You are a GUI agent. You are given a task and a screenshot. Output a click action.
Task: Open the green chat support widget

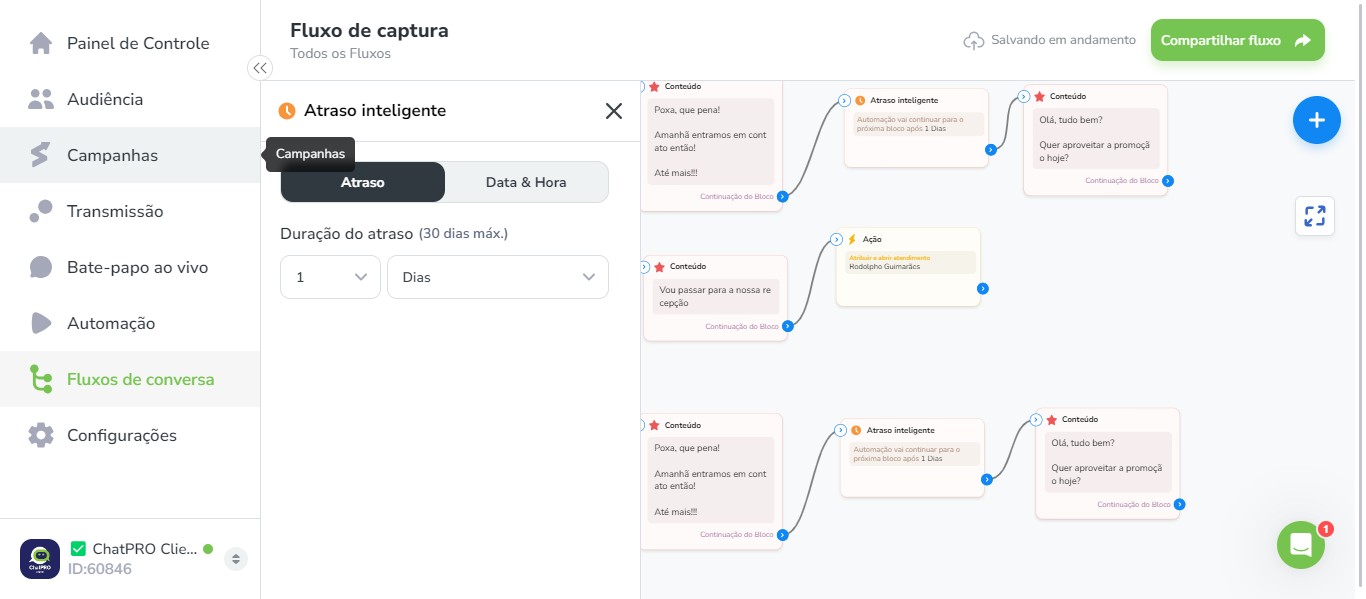(x=1301, y=545)
